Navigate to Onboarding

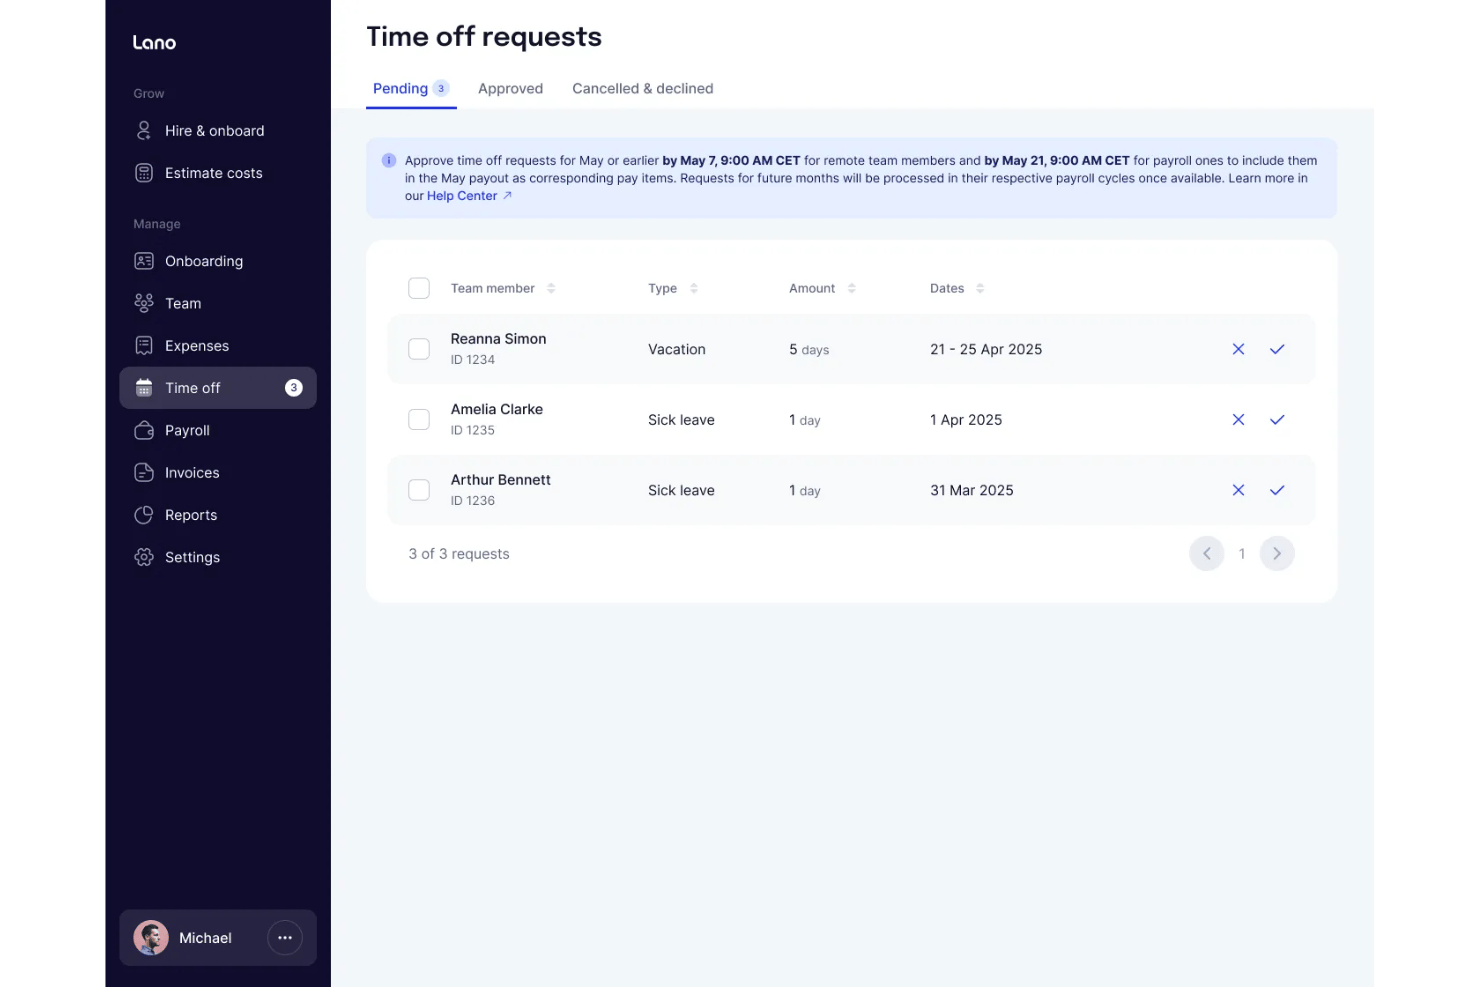[218, 261]
